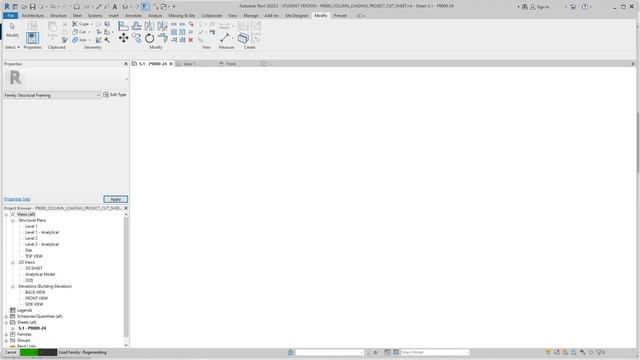Click the Cancel button in status bar

[x=11, y=352]
